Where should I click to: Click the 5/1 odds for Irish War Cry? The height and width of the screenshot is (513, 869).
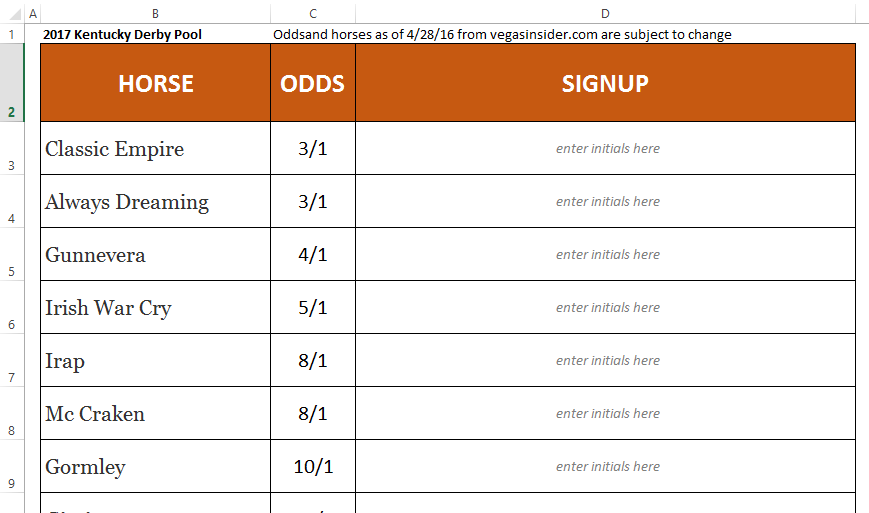click(x=313, y=308)
